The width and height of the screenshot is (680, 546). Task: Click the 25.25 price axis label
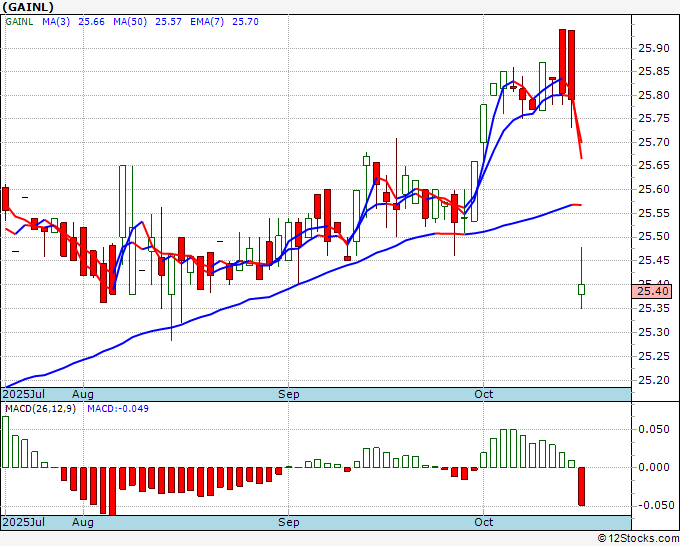point(654,356)
